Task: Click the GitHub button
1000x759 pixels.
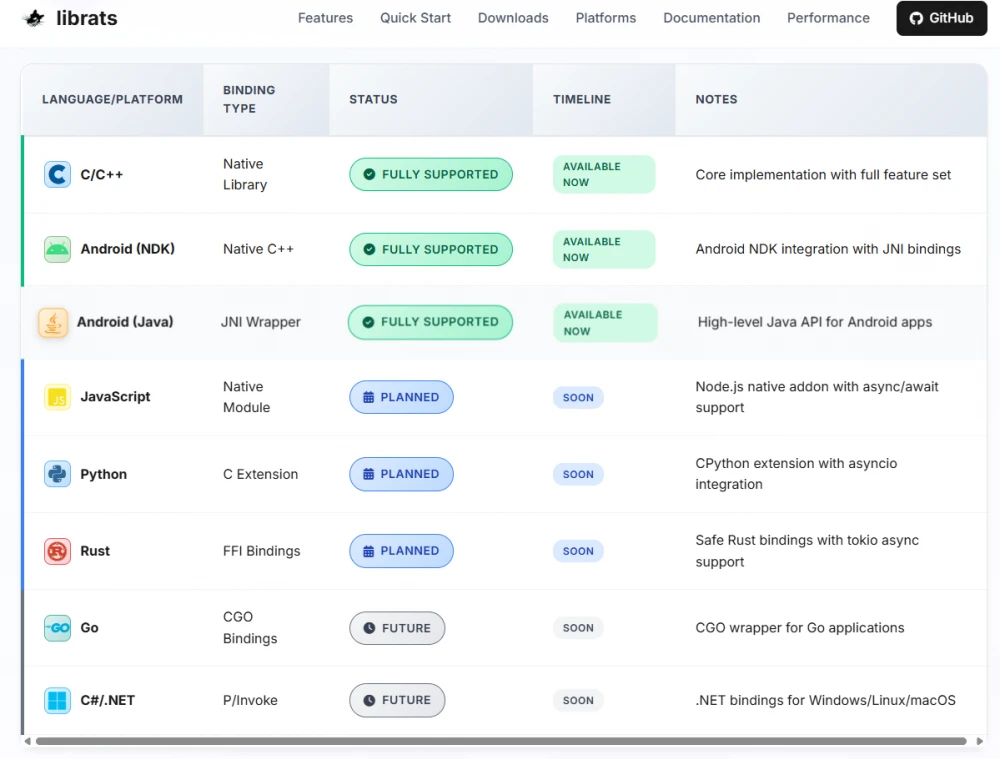Action: point(941,17)
